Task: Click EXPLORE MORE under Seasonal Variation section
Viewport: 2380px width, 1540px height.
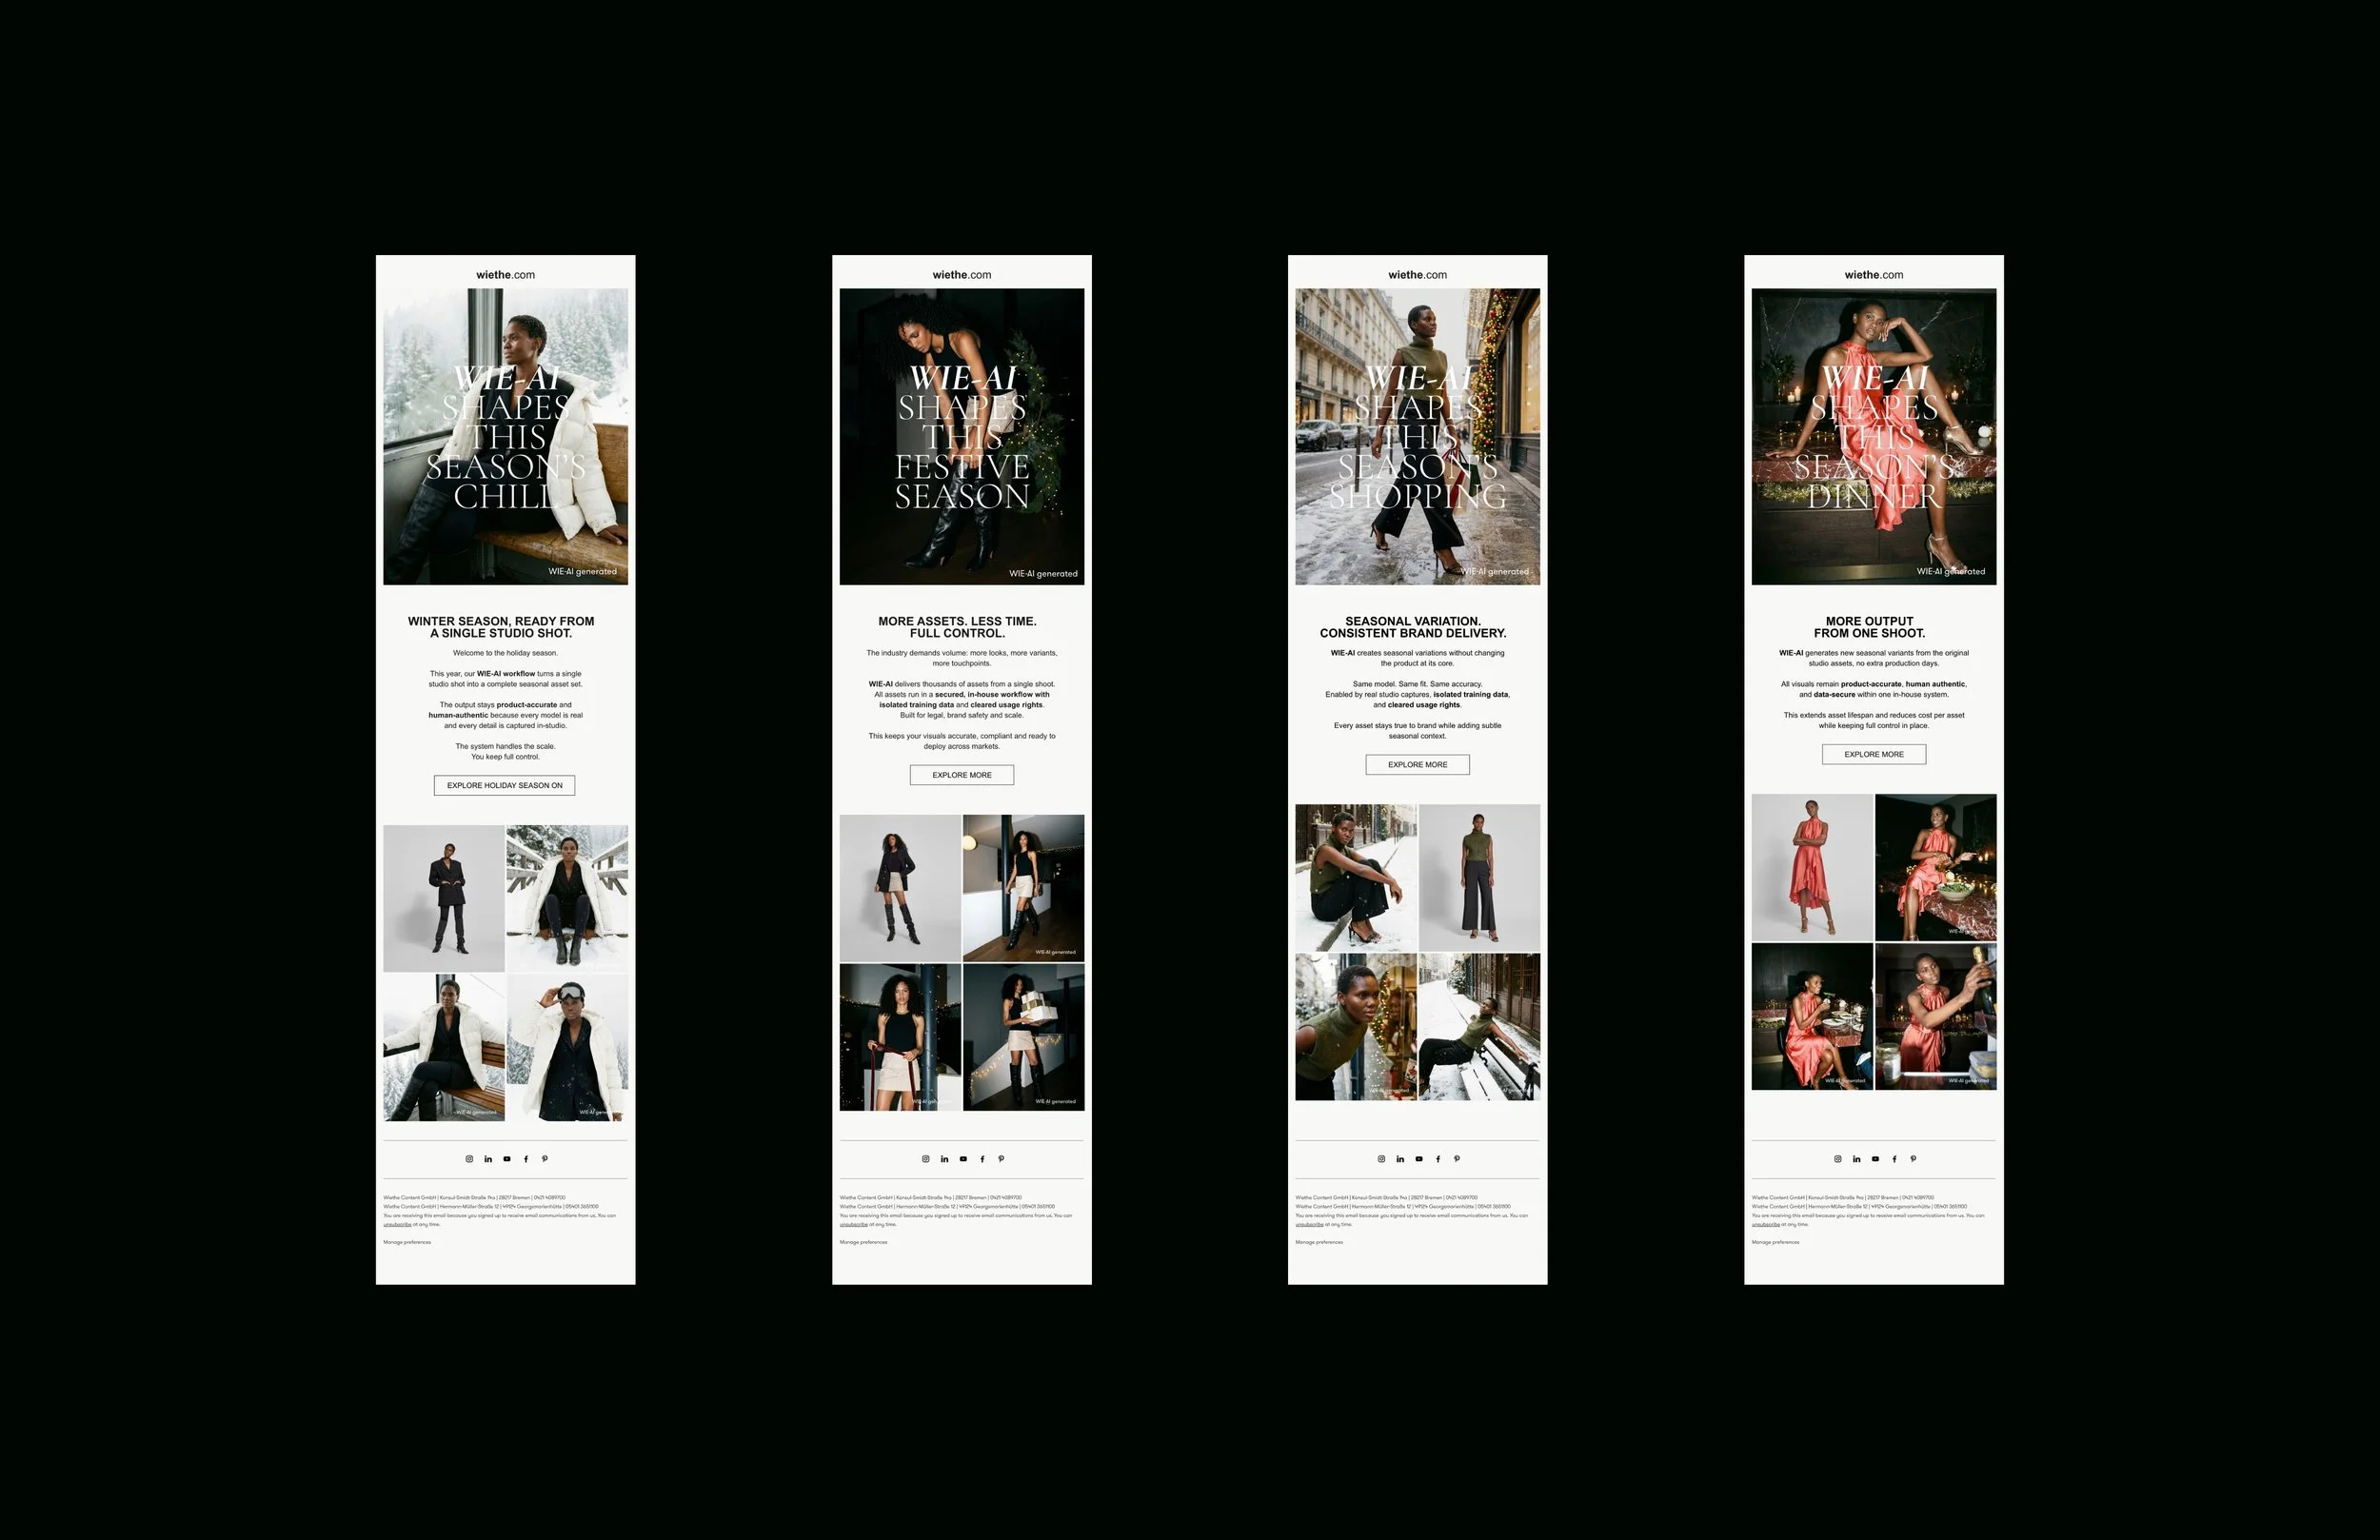Action: [1416, 764]
